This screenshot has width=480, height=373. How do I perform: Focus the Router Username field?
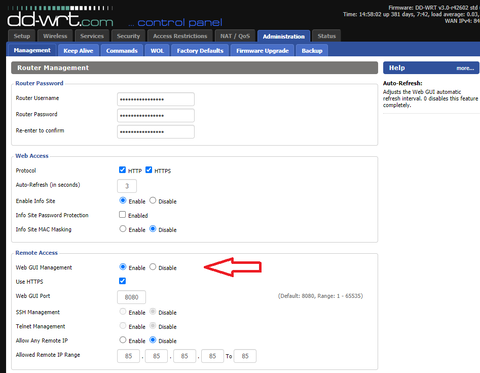156,99
